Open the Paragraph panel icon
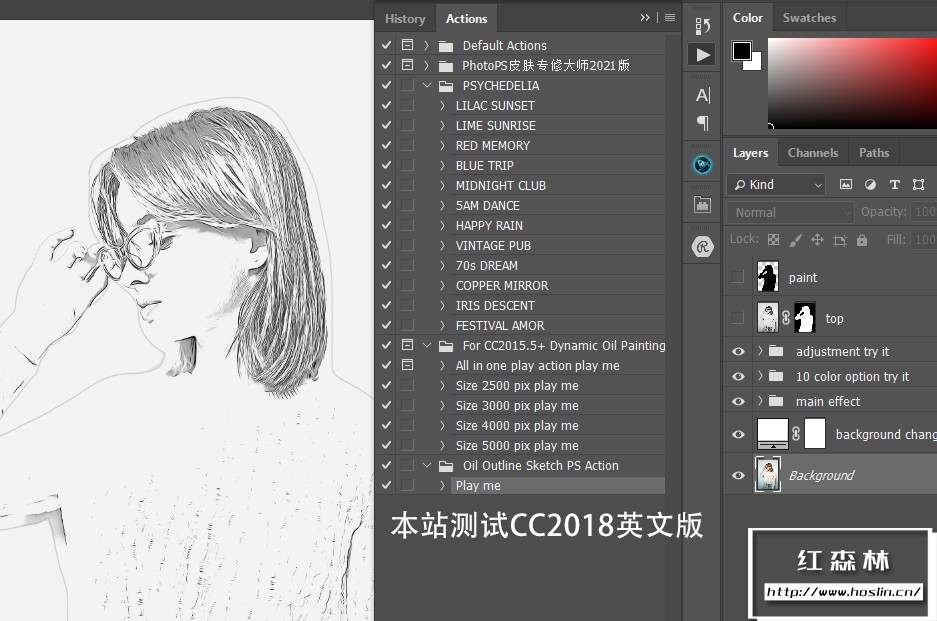The width and height of the screenshot is (937, 621). click(x=702, y=123)
